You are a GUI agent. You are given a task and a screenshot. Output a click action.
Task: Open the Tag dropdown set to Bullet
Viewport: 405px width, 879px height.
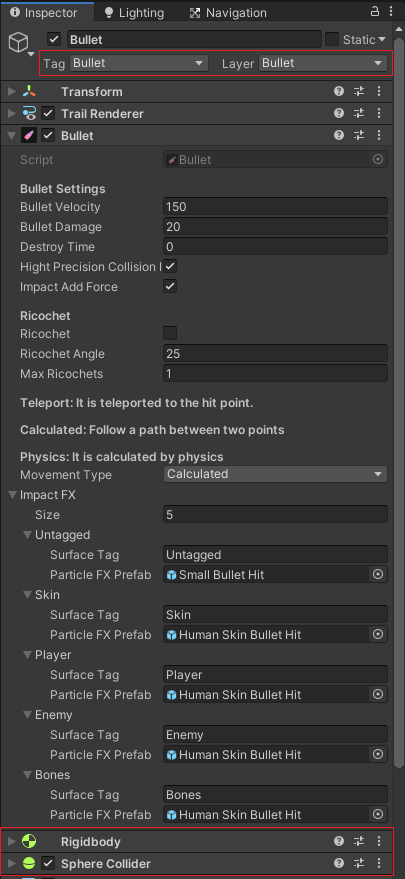click(139, 63)
